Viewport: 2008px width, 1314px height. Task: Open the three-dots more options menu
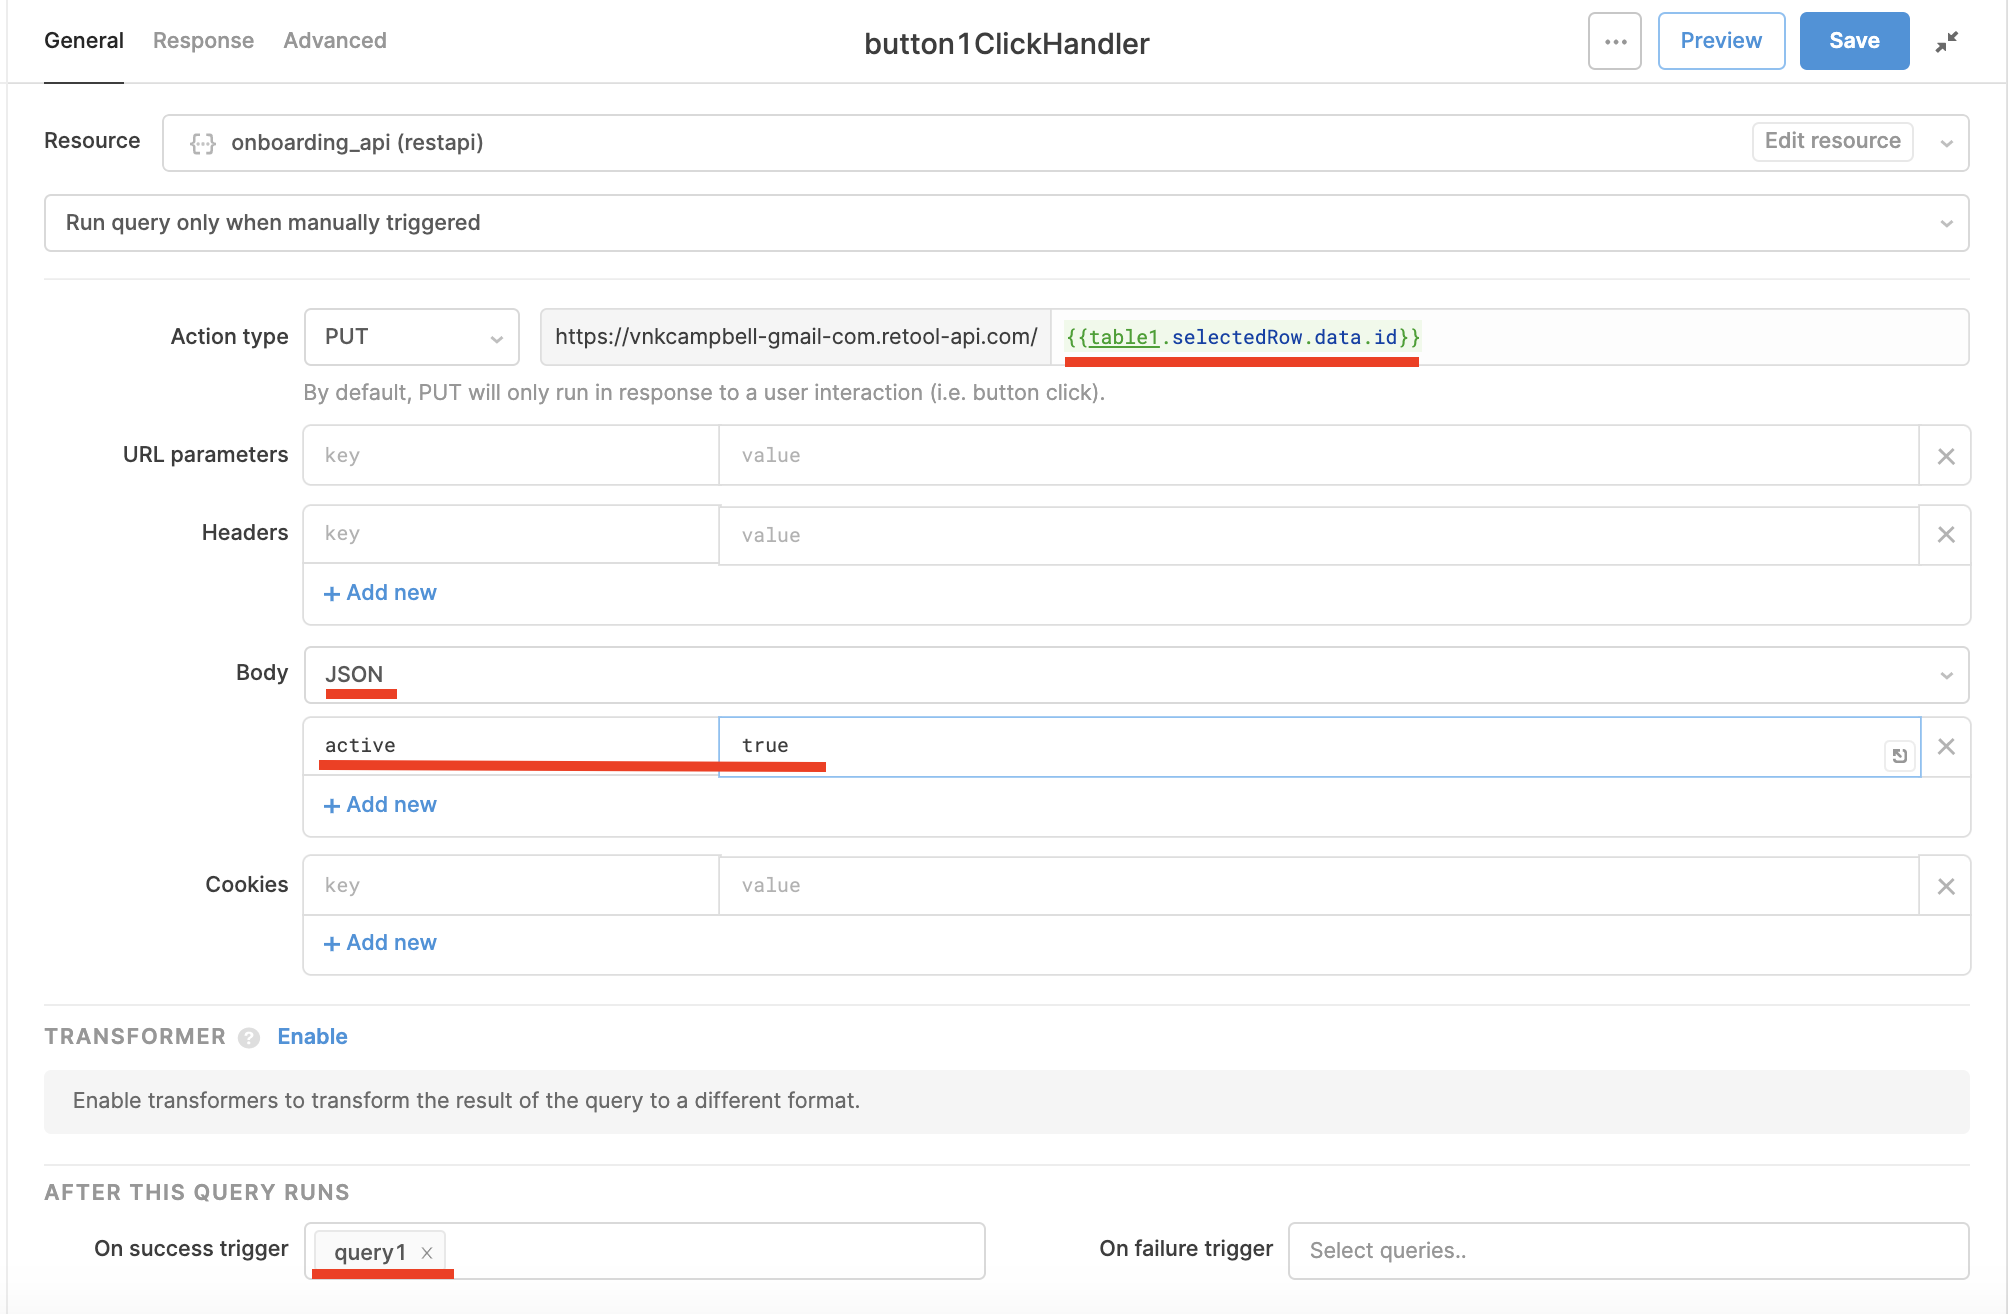[1614, 41]
